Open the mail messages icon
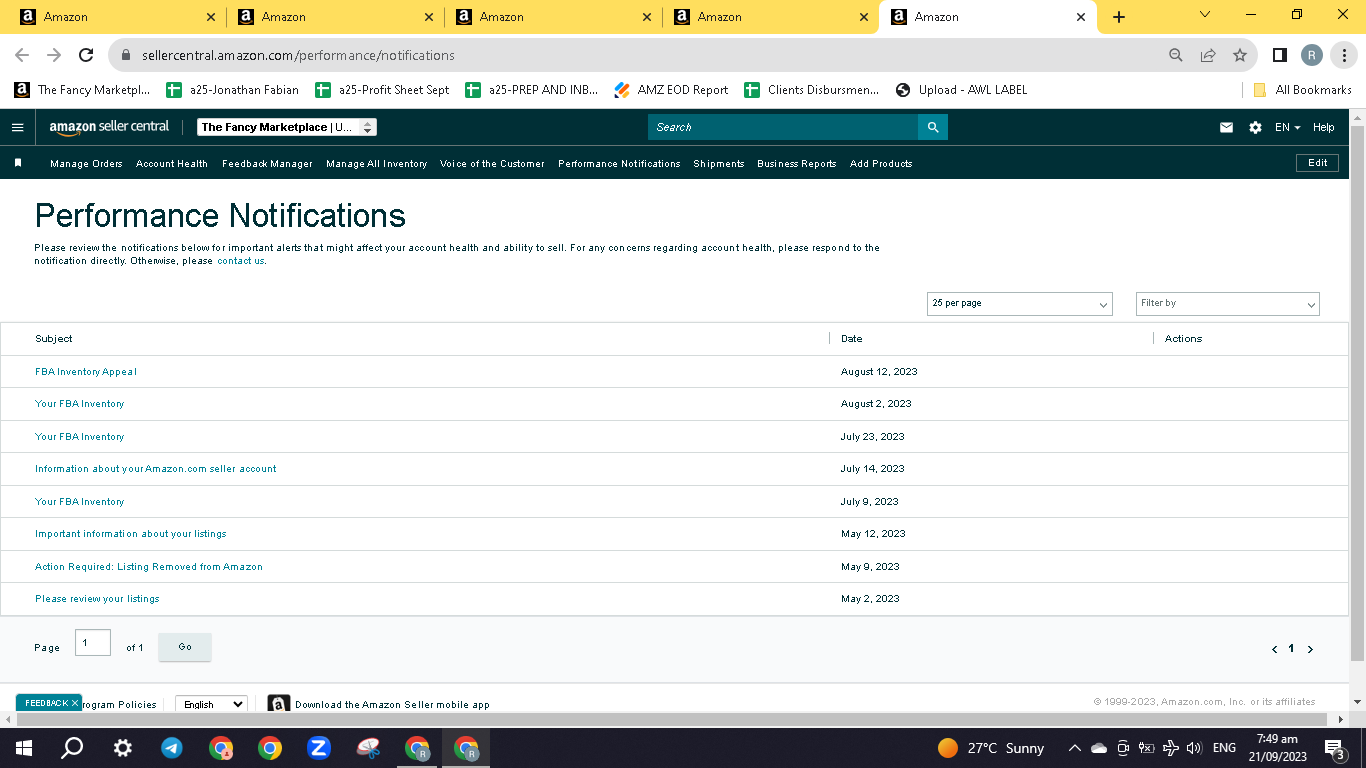 [x=1226, y=127]
